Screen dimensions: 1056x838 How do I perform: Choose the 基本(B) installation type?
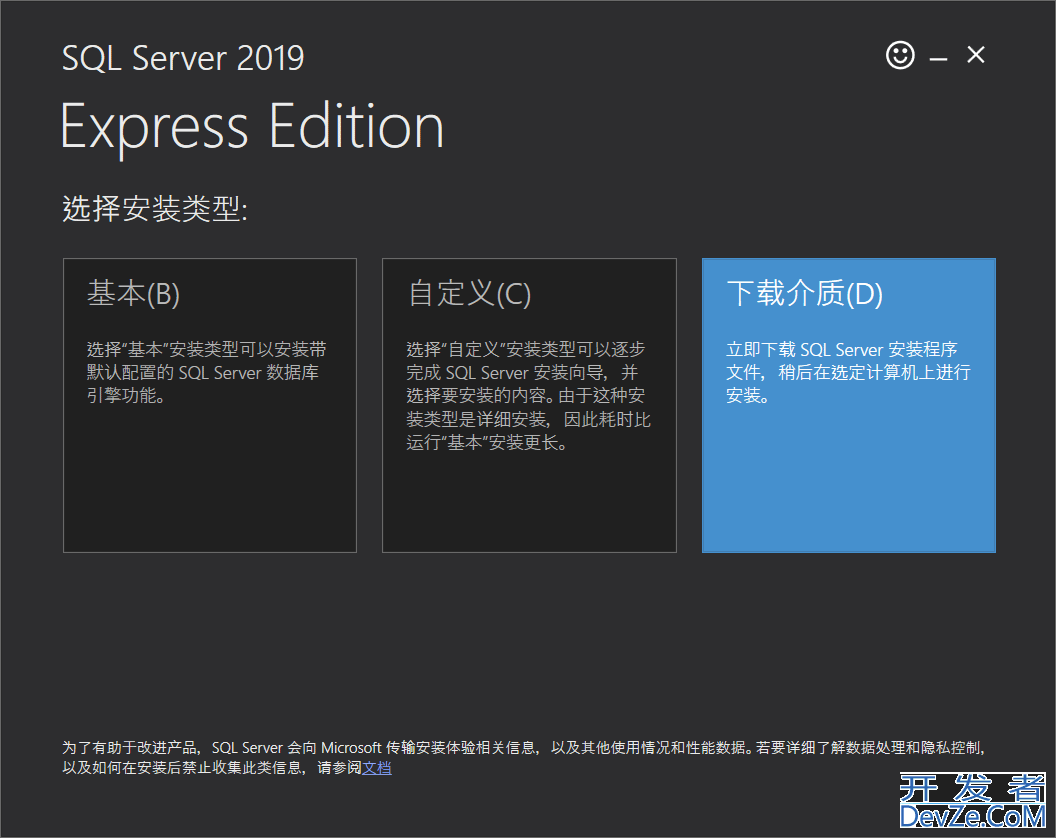click(x=209, y=406)
